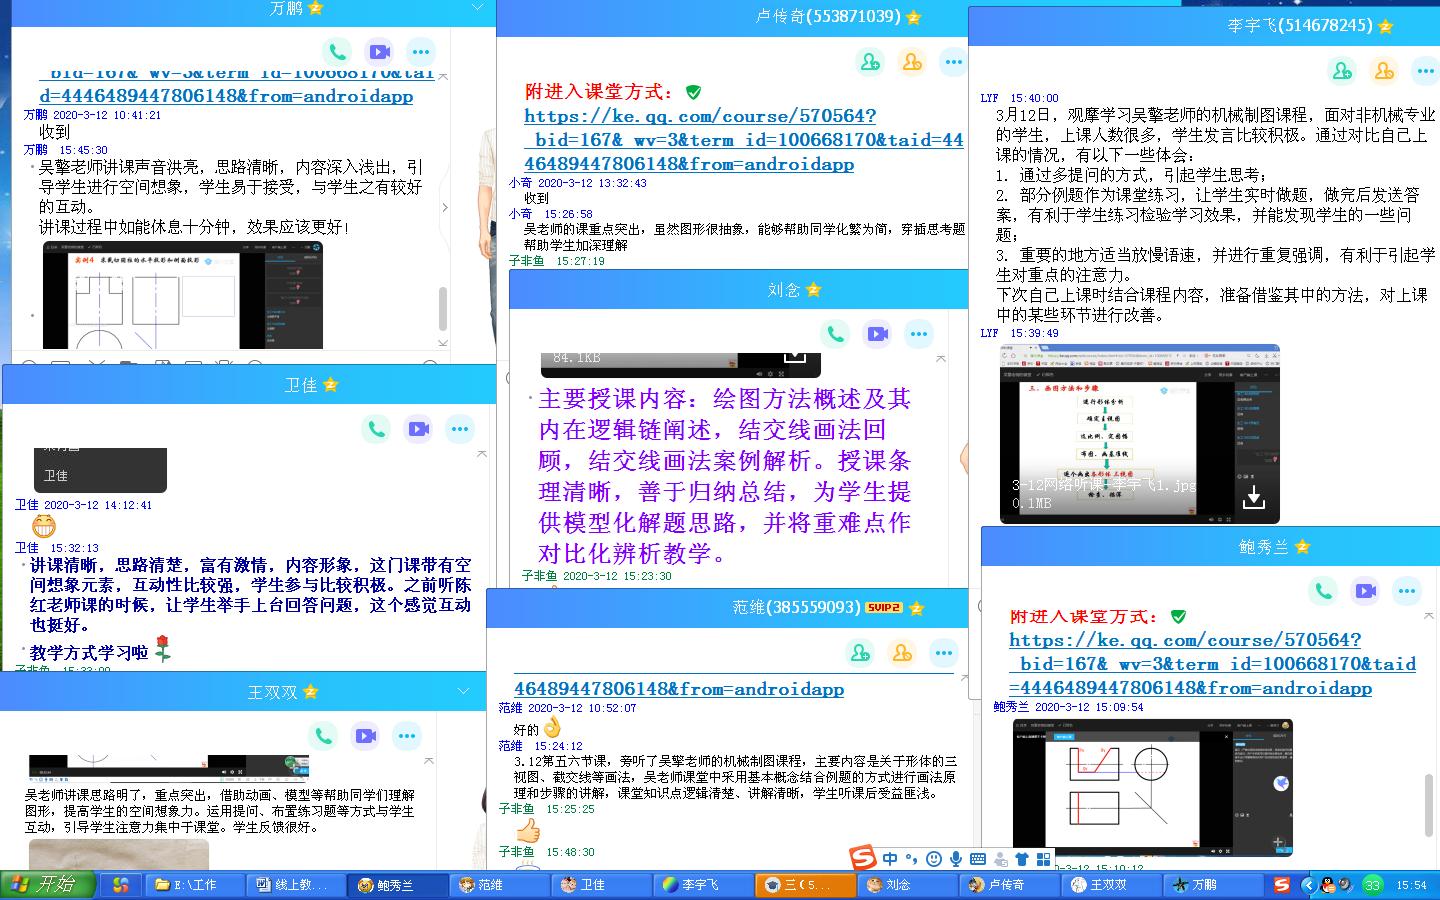The width and height of the screenshot is (1440, 900).
Task: Start a voice call in 刘念 chat window
Action: point(835,334)
